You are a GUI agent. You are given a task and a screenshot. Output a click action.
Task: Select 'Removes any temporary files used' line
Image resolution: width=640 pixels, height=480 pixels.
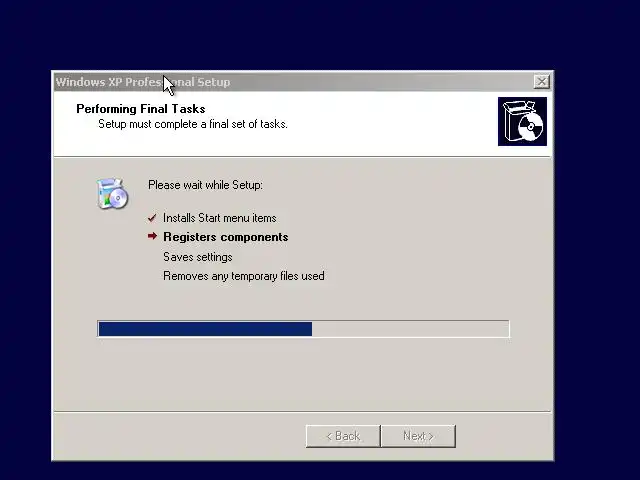tap(244, 276)
